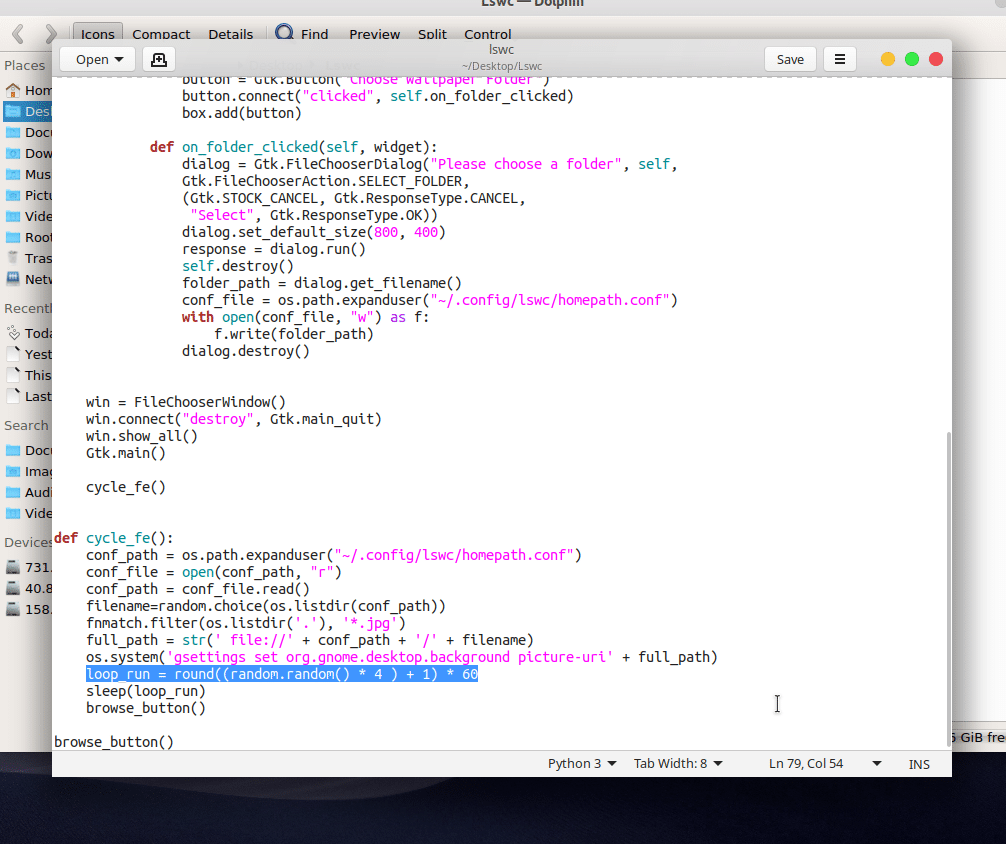Viewport: 1006px width, 844px height.
Task: Open Dolphin Control menu
Action: pyautogui.click(x=488, y=34)
